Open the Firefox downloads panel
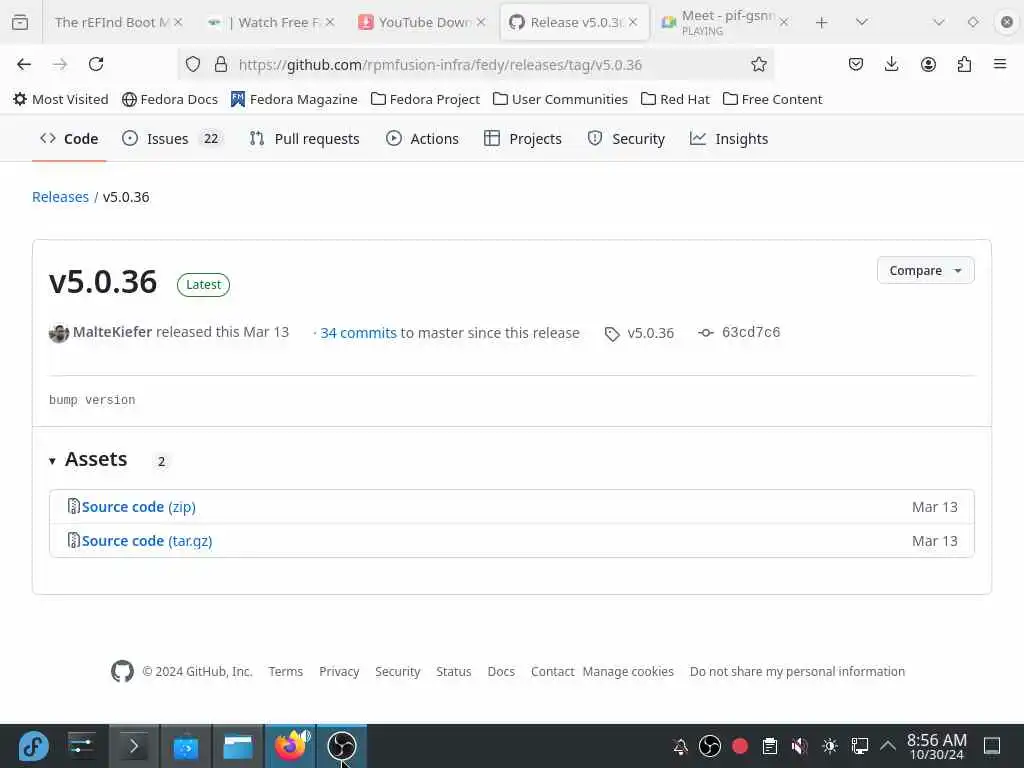Viewport: 1024px width, 768px height. (891, 64)
